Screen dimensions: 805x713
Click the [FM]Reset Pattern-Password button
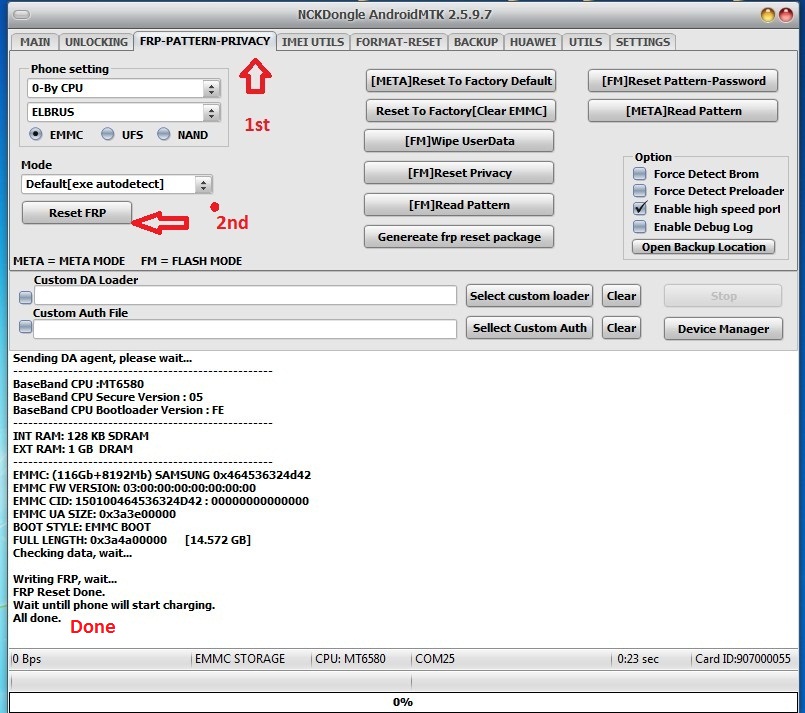(683, 81)
